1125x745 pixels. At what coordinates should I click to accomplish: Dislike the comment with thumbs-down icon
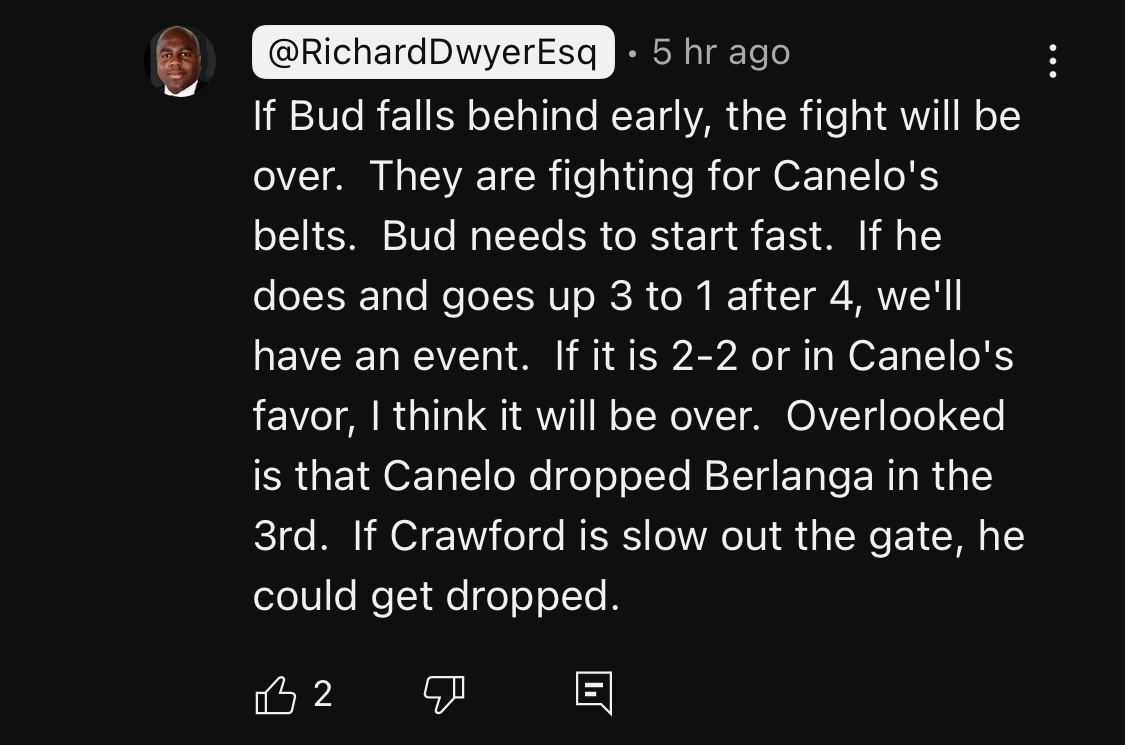point(443,694)
